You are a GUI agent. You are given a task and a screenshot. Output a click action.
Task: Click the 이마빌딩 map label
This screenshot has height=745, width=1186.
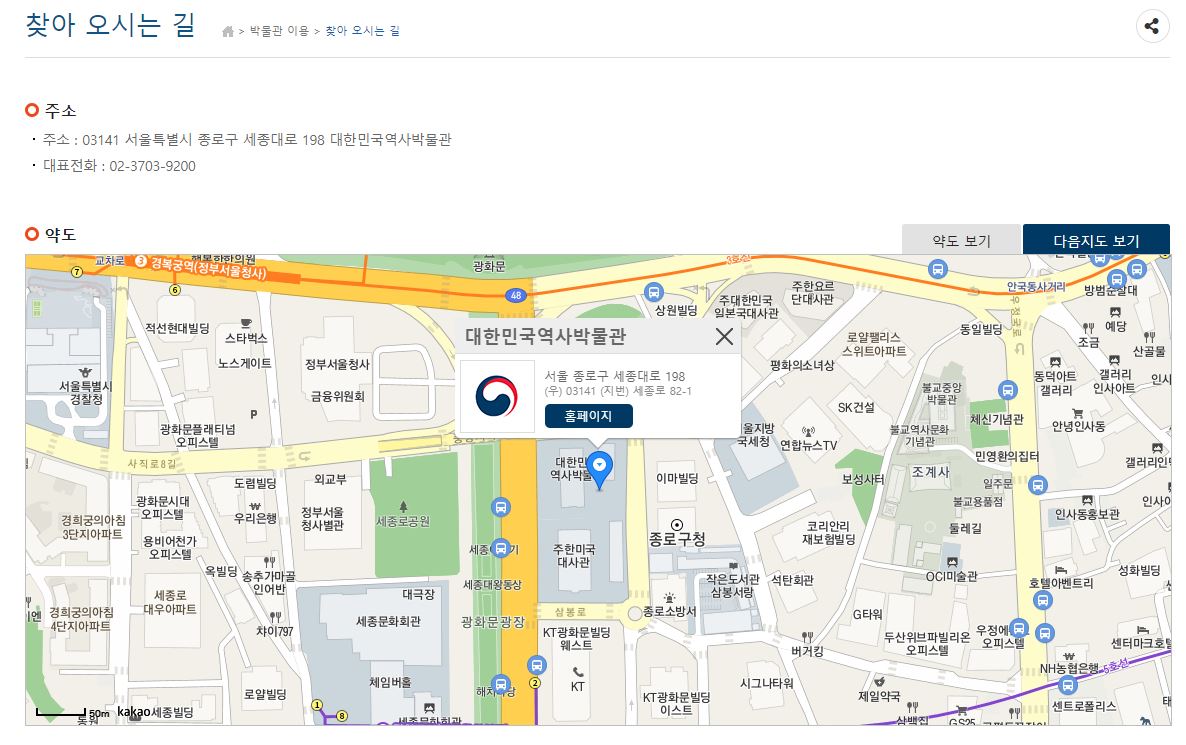coord(677,478)
